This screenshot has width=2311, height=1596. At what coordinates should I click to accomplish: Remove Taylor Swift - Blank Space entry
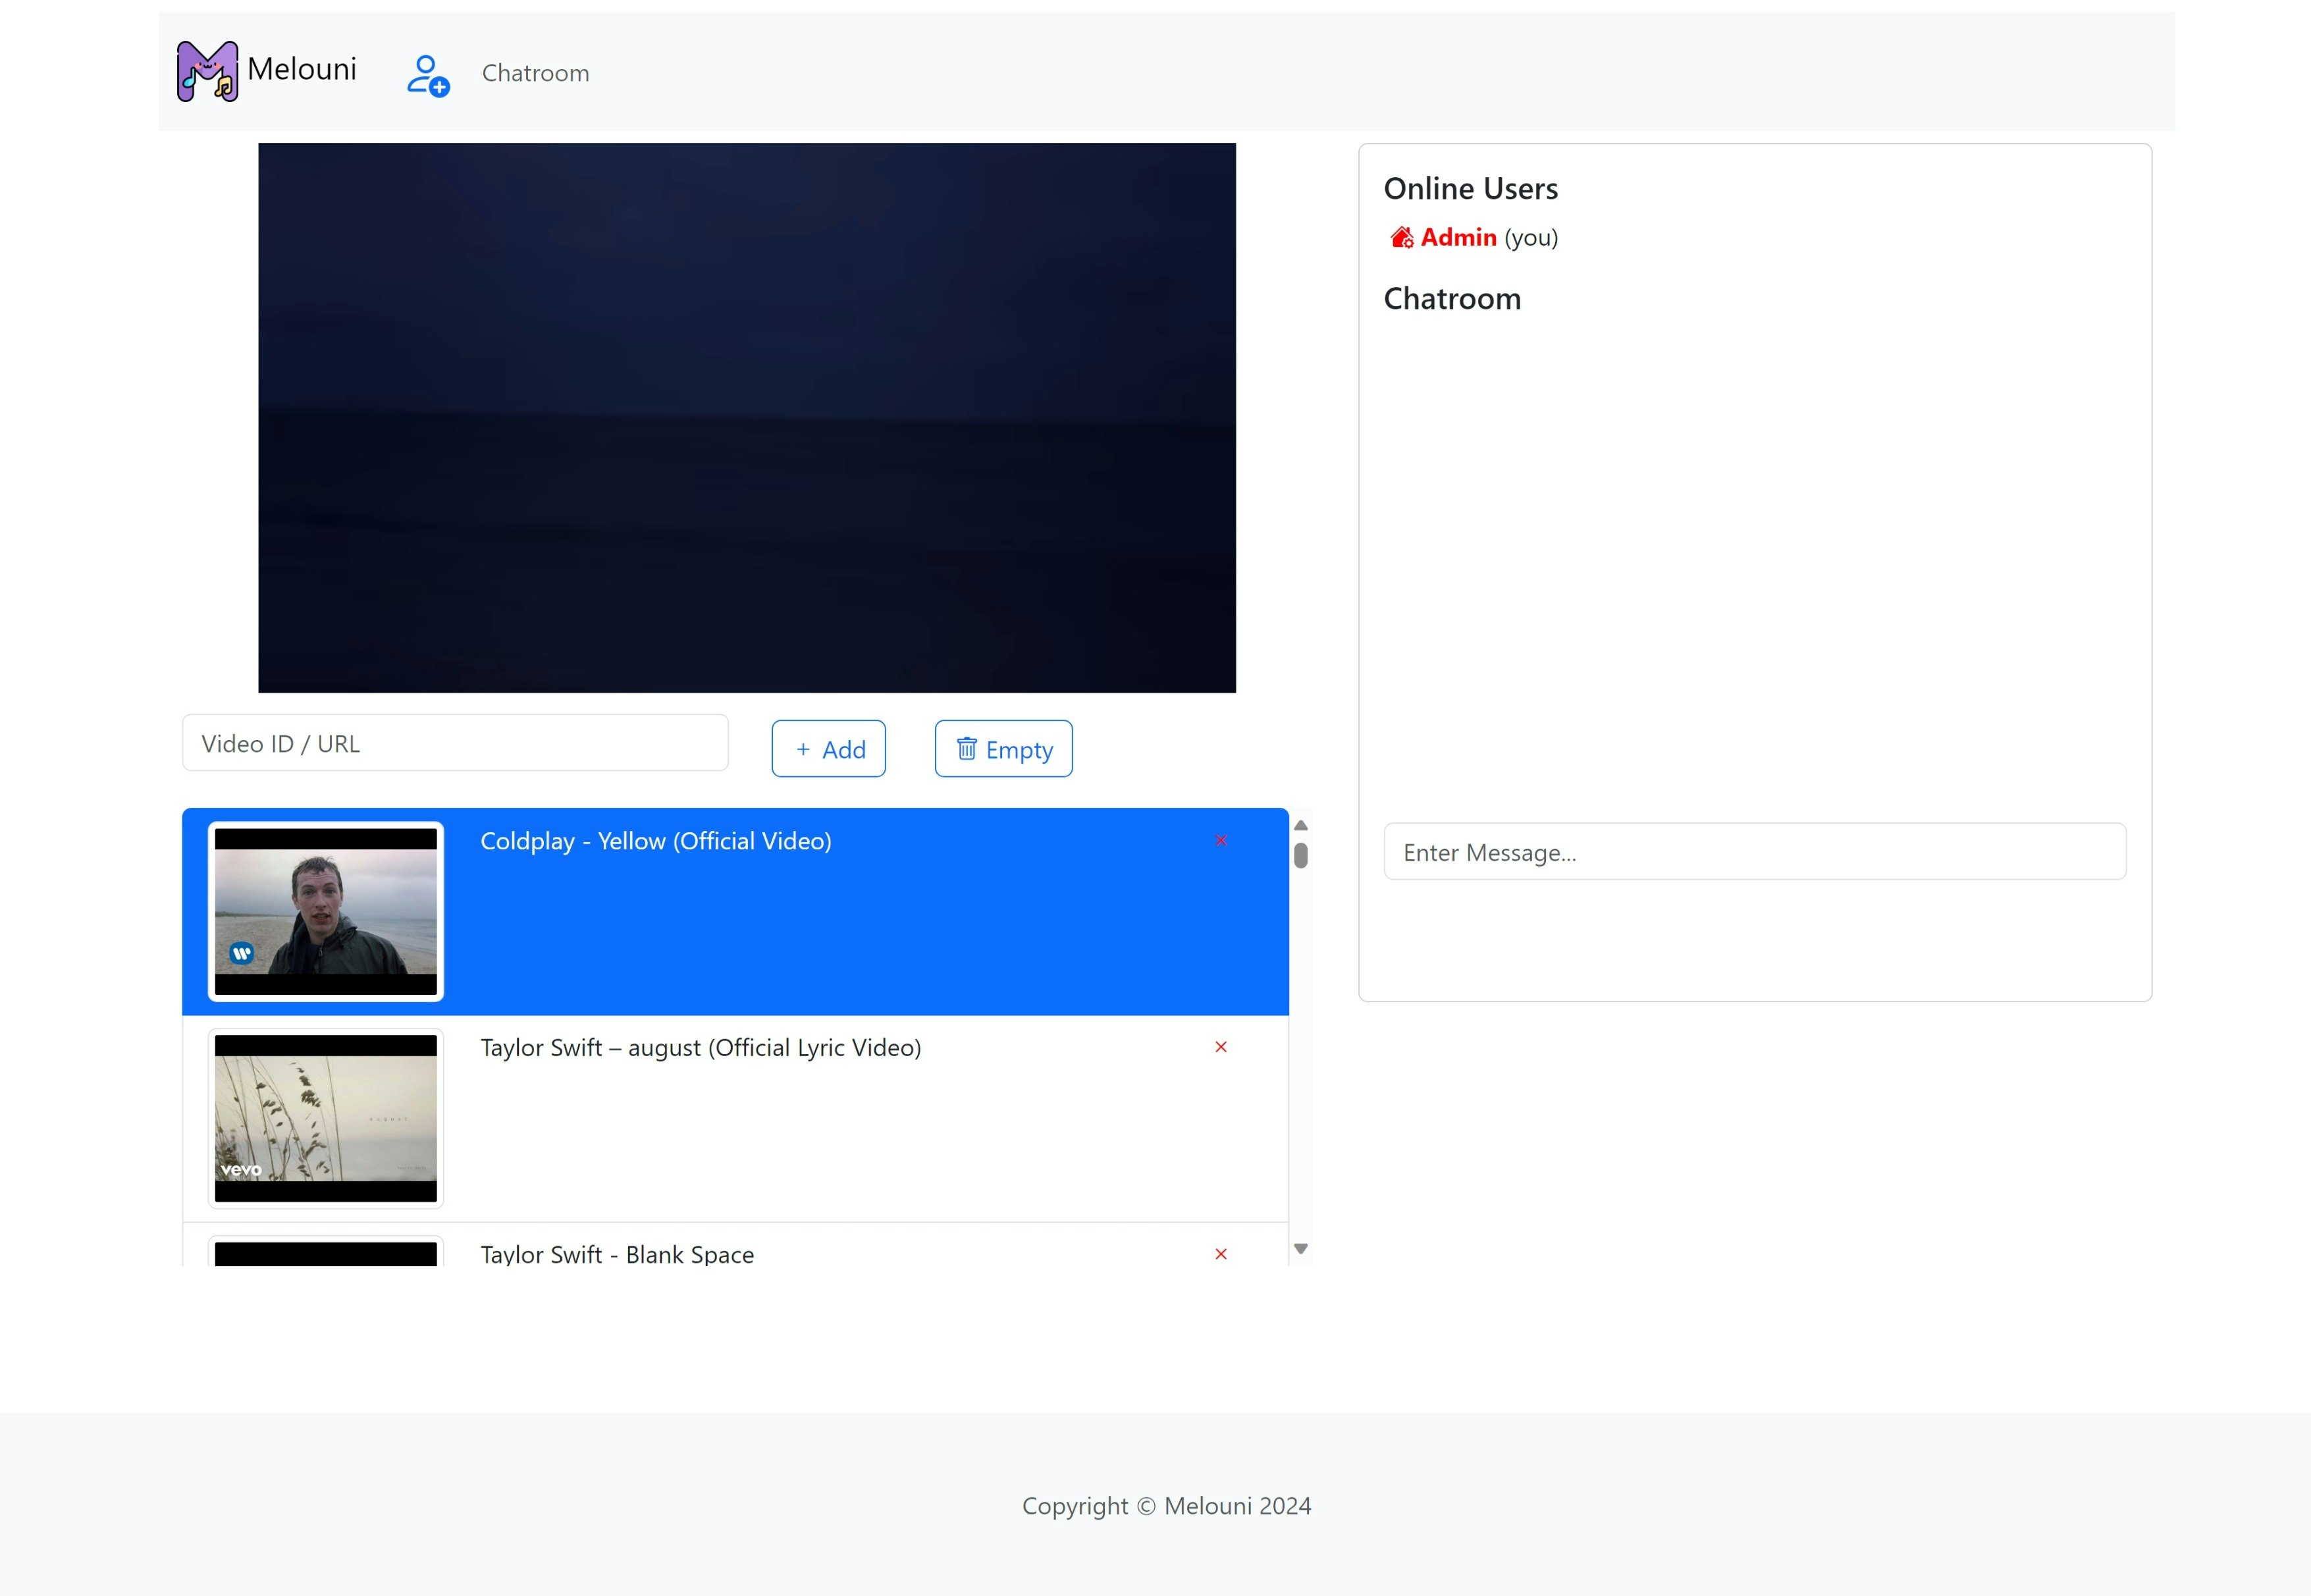tap(1221, 1254)
